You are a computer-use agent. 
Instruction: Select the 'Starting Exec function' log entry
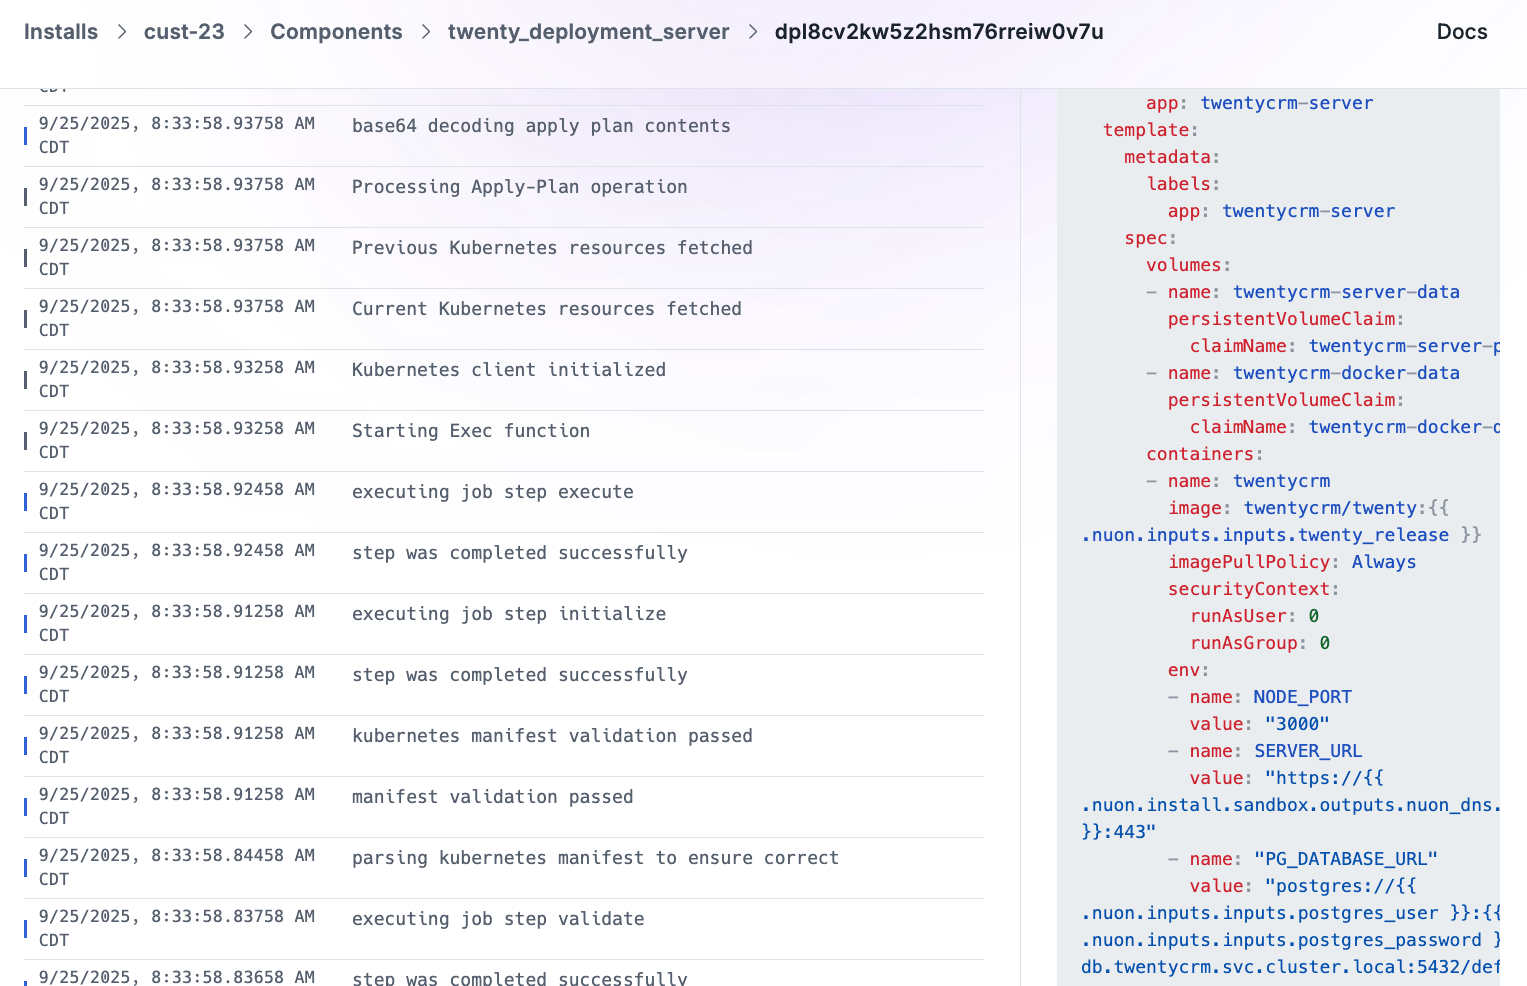tap(471, 430)
